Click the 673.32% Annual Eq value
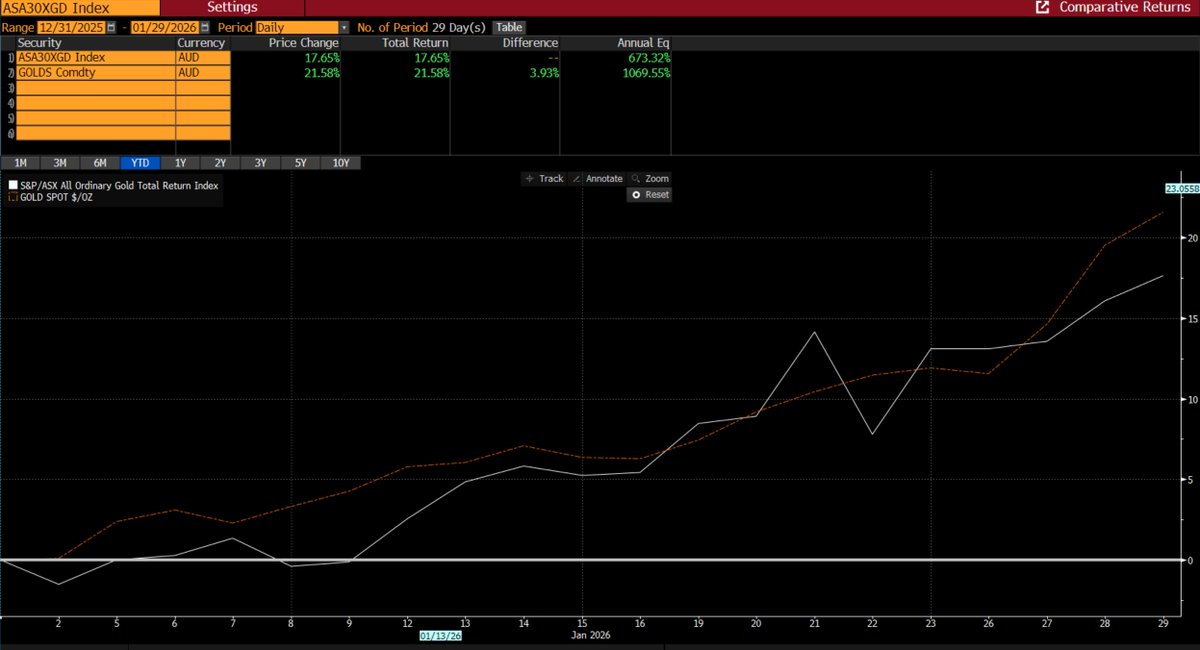The image size is (1200, 650). point(648,58)
